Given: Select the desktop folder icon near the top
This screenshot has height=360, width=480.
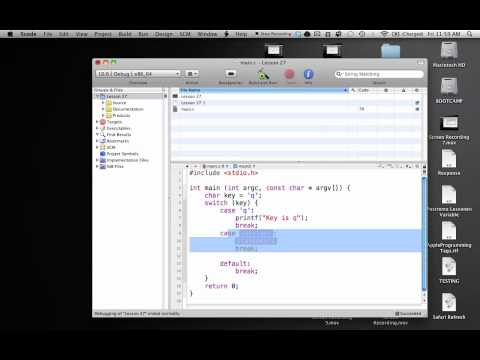Looking at the screenshot, I should tap(391, 51).
